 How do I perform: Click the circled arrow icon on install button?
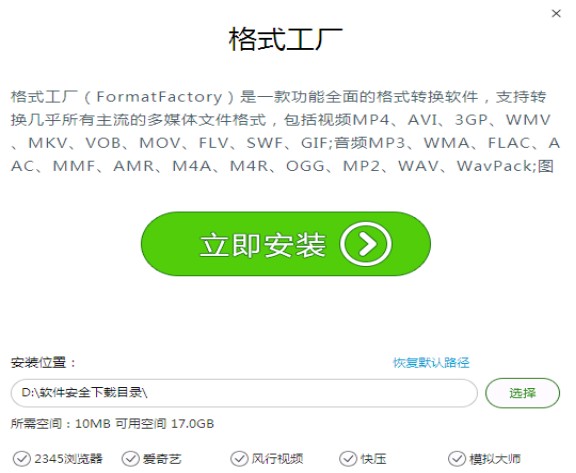click(366, 244)
